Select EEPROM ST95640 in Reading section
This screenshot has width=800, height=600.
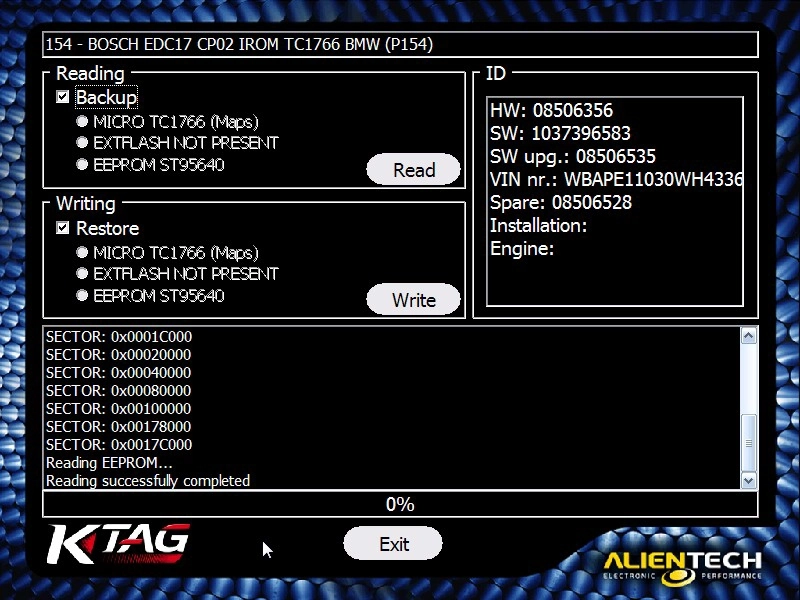click(x=82, y=164)
